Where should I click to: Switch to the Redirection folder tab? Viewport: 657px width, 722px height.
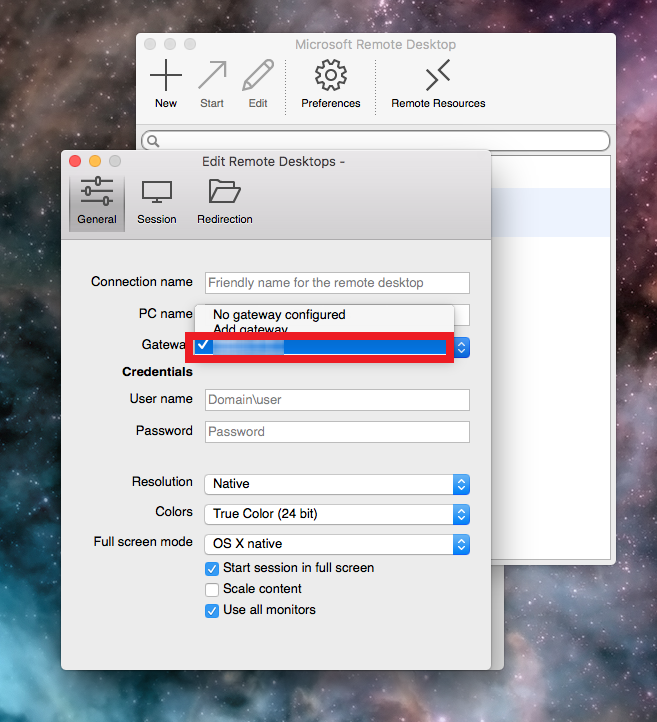(x=225, y=202)
